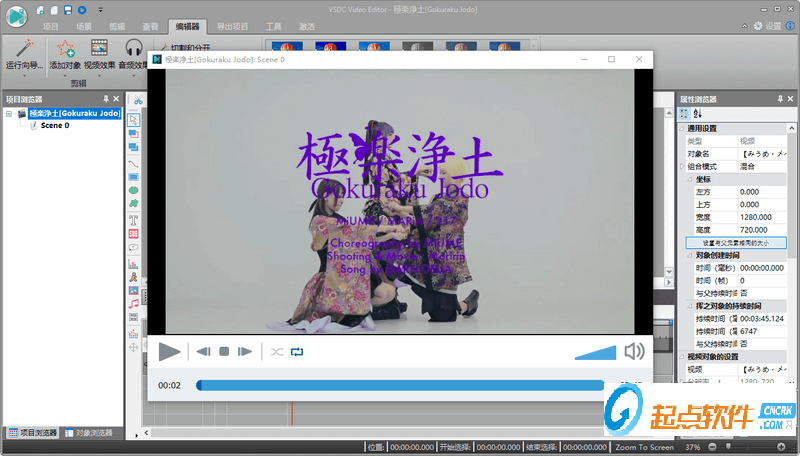The image size is (800, 456).
Task: Click the 高度 value 720.000 field
Action: (762, 230)
